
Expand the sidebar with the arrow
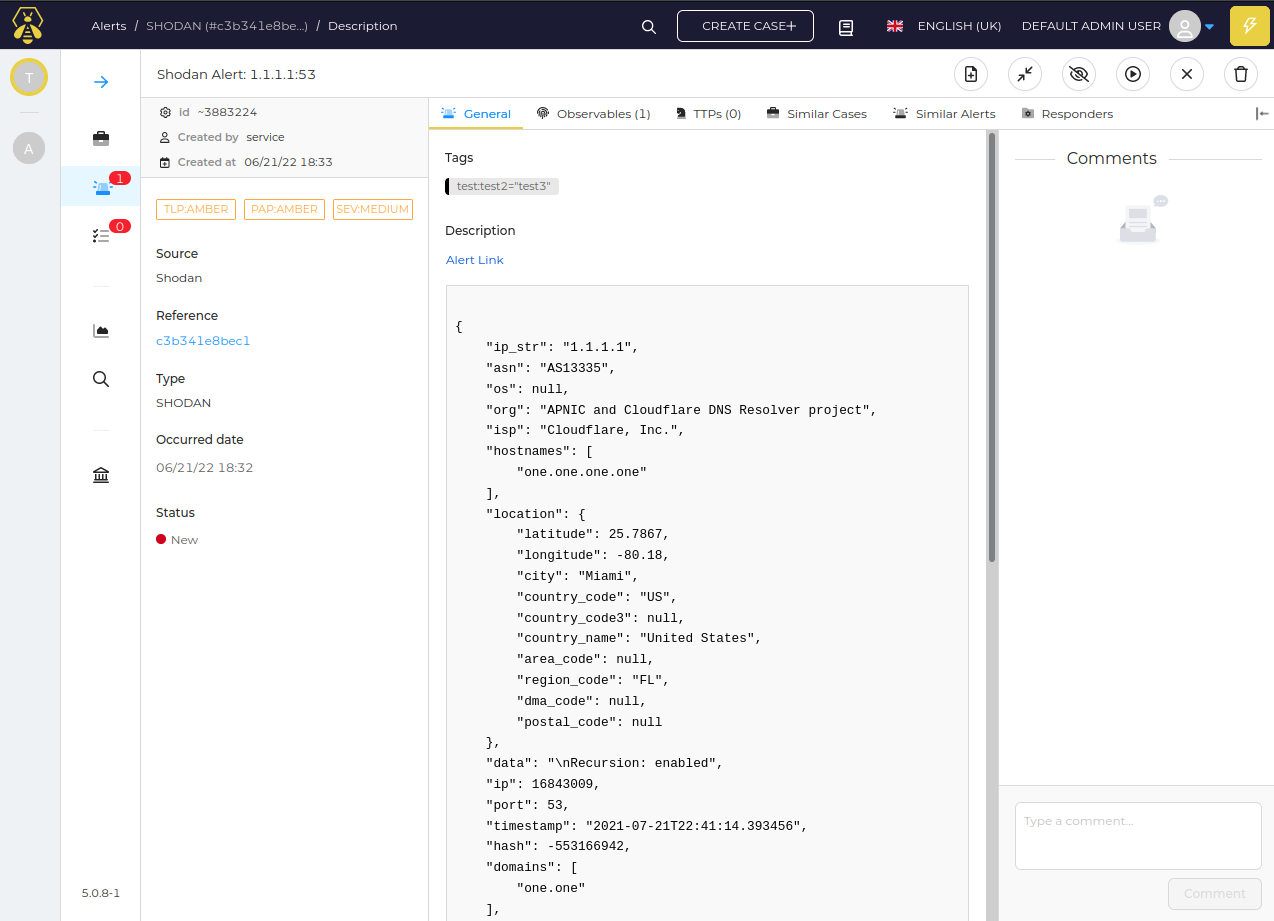point(101,82)
